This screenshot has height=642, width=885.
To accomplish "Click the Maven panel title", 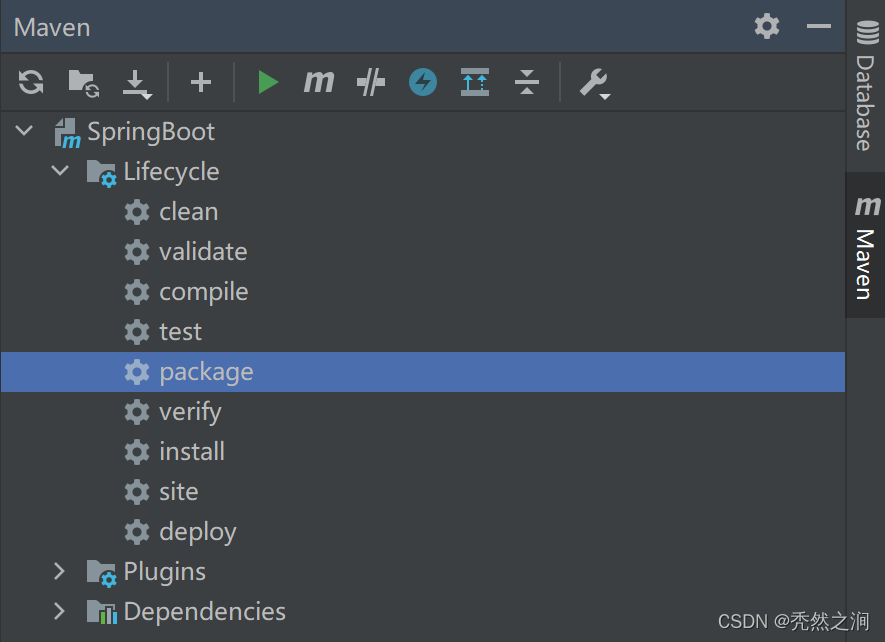I will 52,28.
